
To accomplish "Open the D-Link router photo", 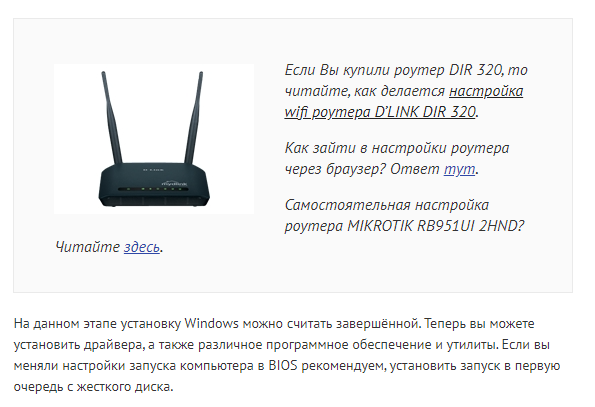I will point(154,139).
